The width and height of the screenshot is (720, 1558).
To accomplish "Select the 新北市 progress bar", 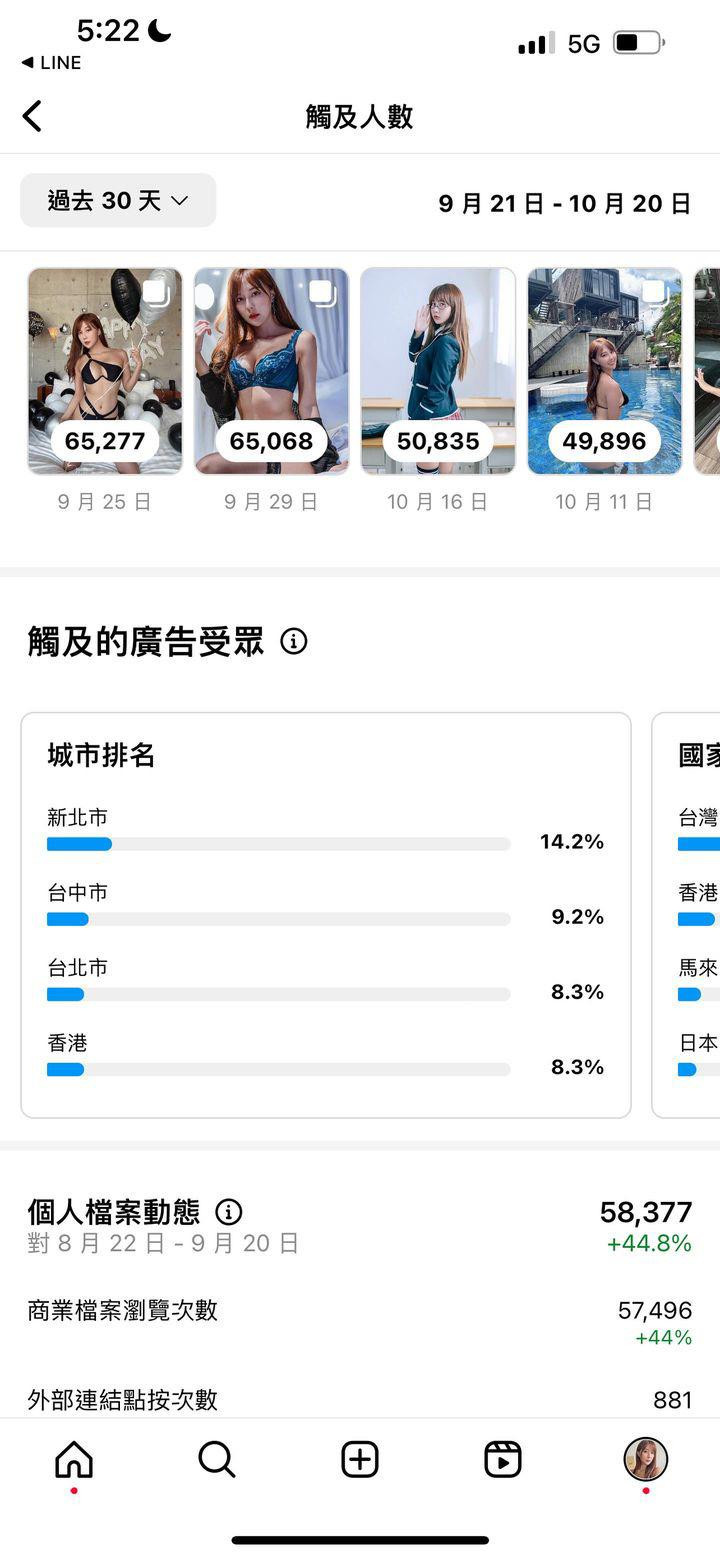I will pos(279,844).
